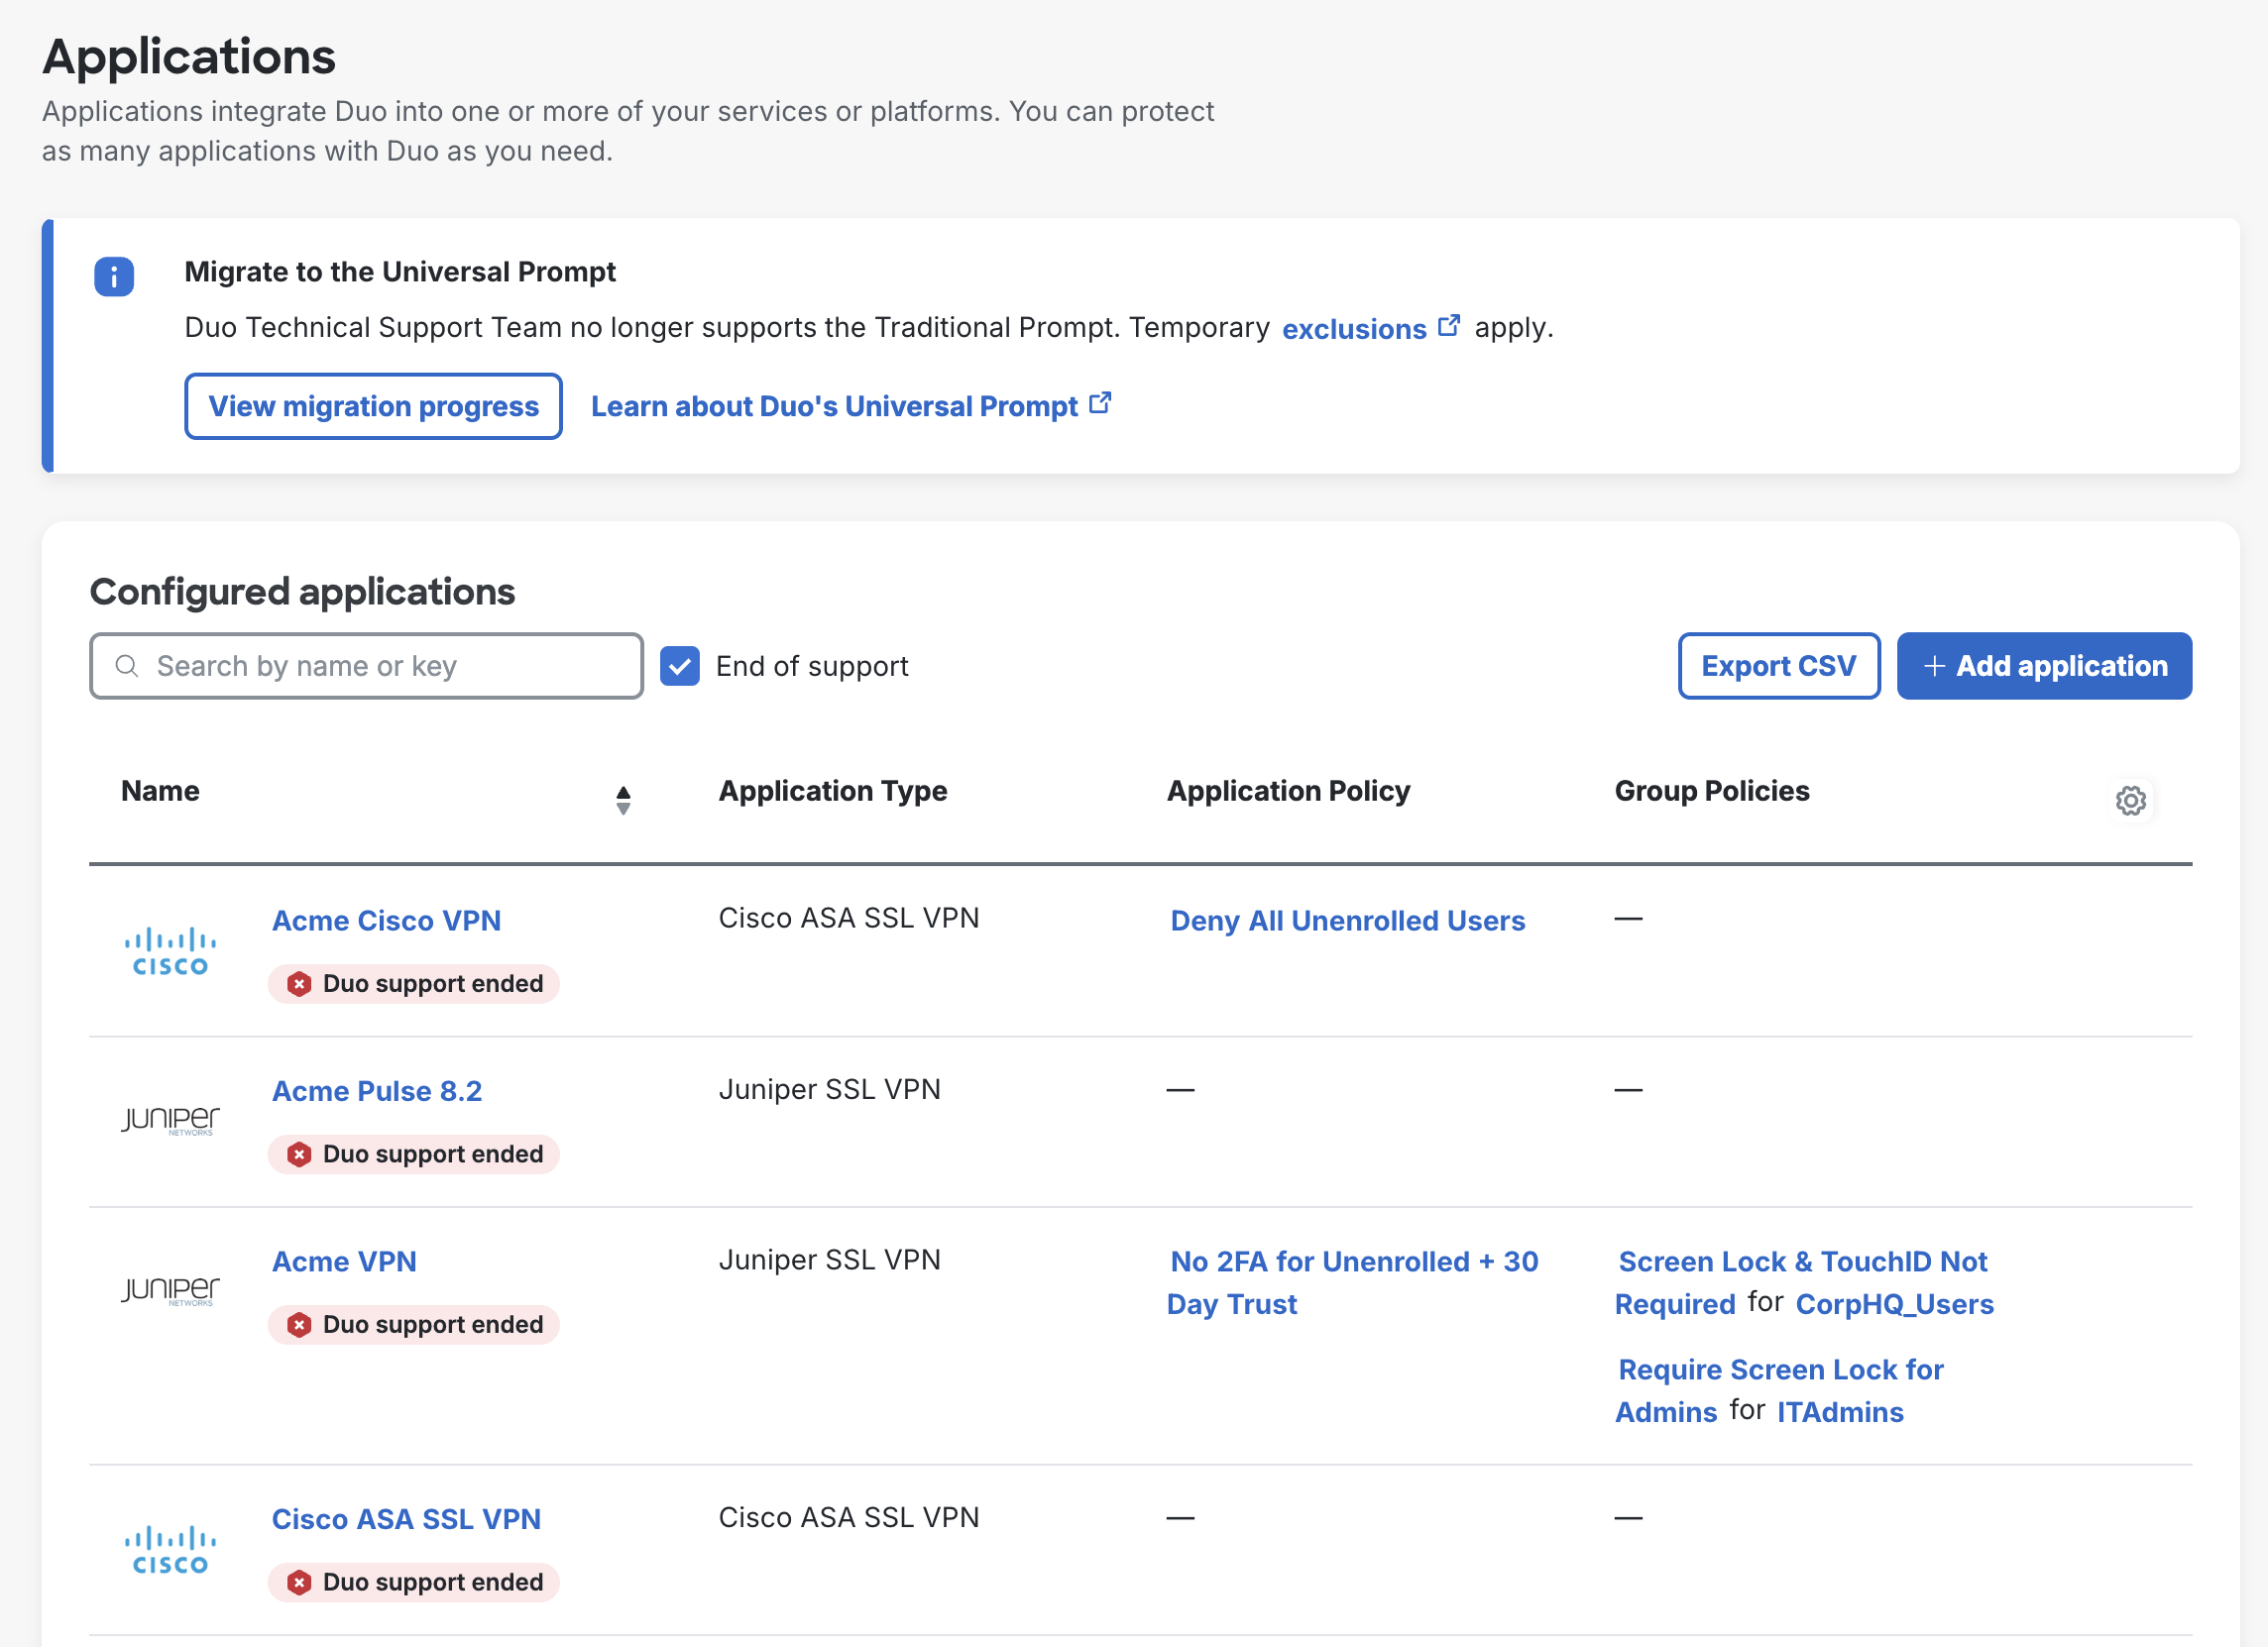Open table column settings gear icon
This screenshot has width=2268, height=1647.
point(2130,800)
